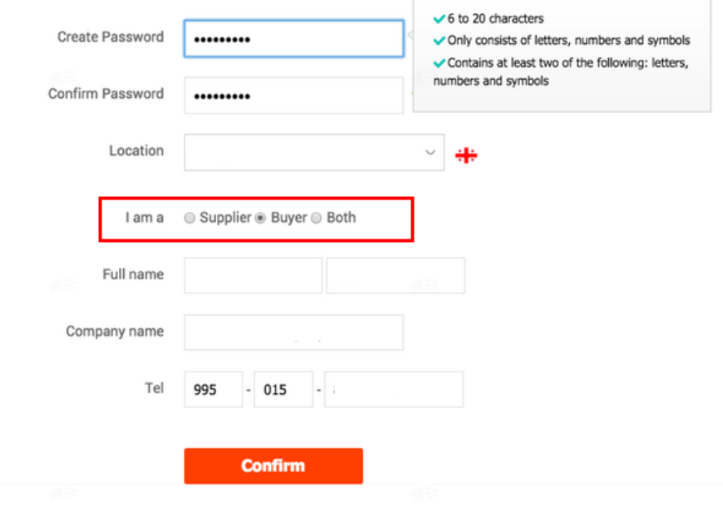723x507 pixels.
Task: Click the last Tel number field
Action: click(x=394, y=389)
